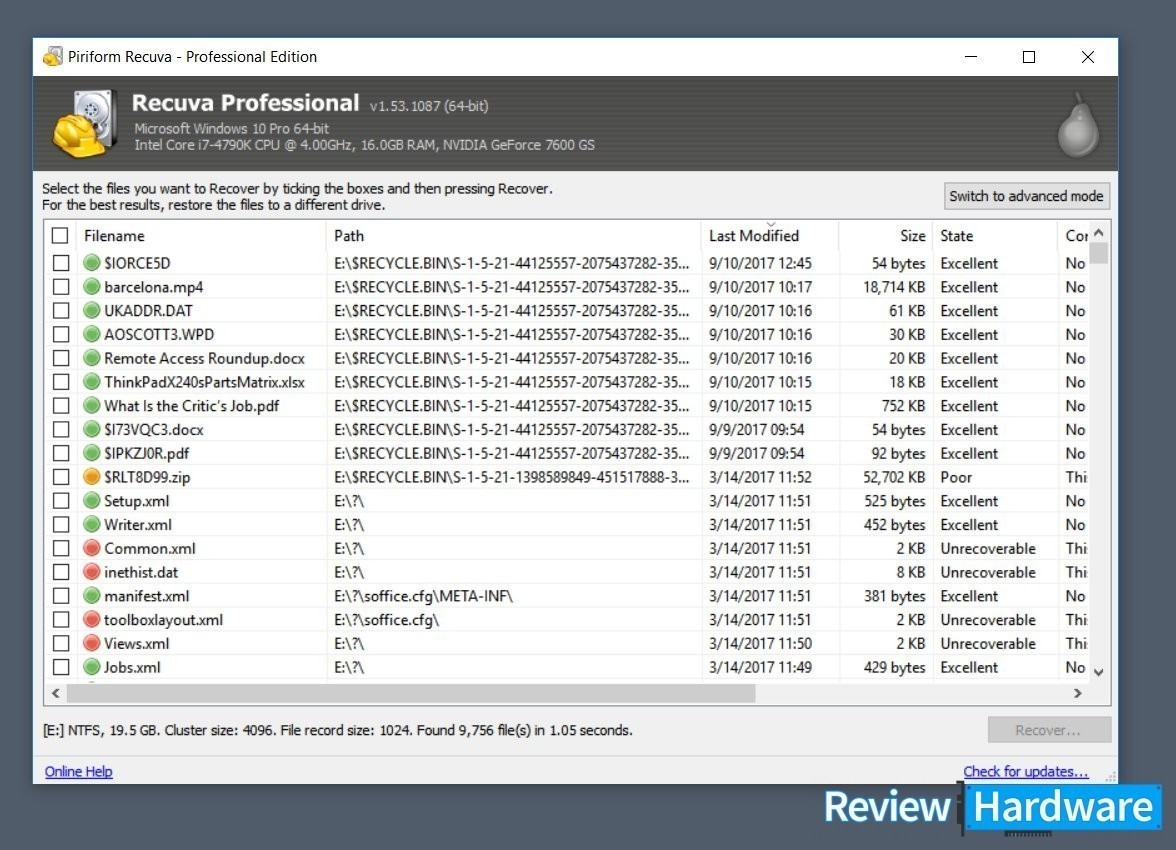Select the 18,714 KB size cell

click(894, 287)
